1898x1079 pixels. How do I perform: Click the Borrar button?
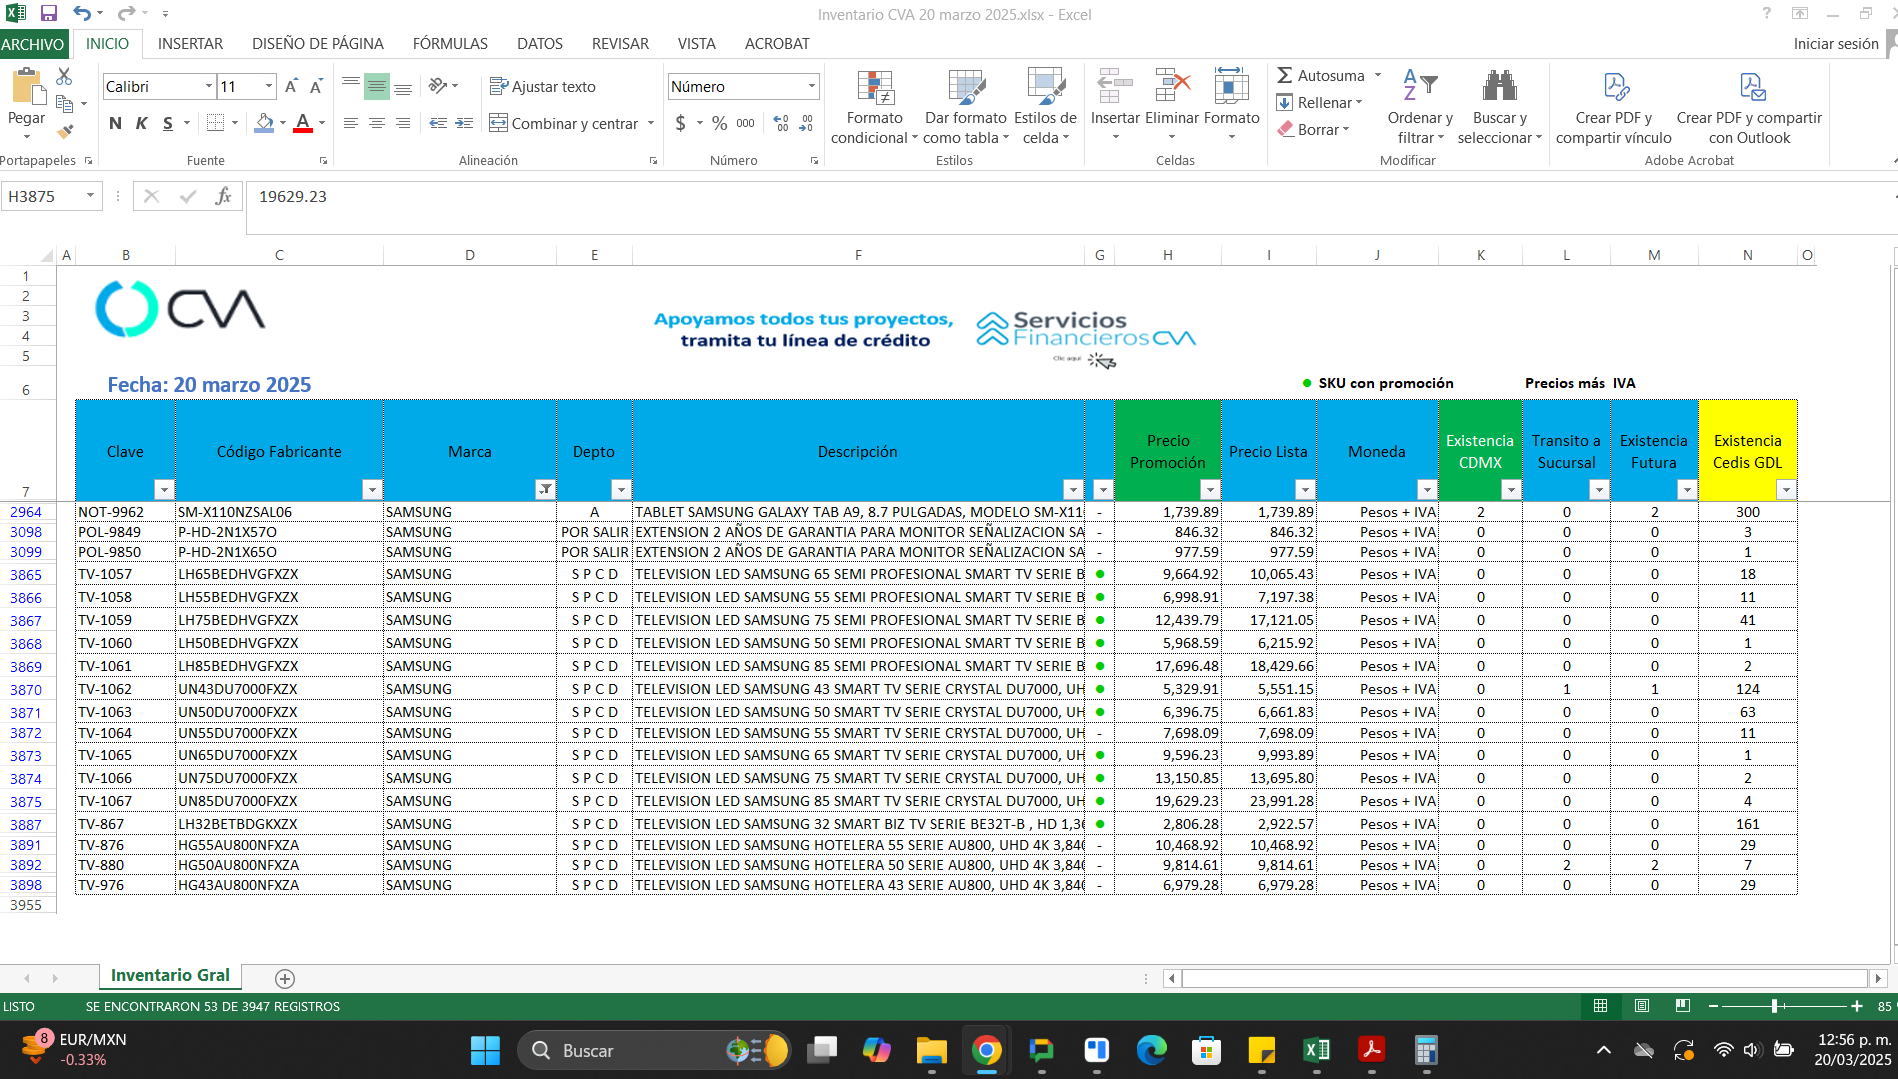pyautogui.click(x=1313, y=129)
